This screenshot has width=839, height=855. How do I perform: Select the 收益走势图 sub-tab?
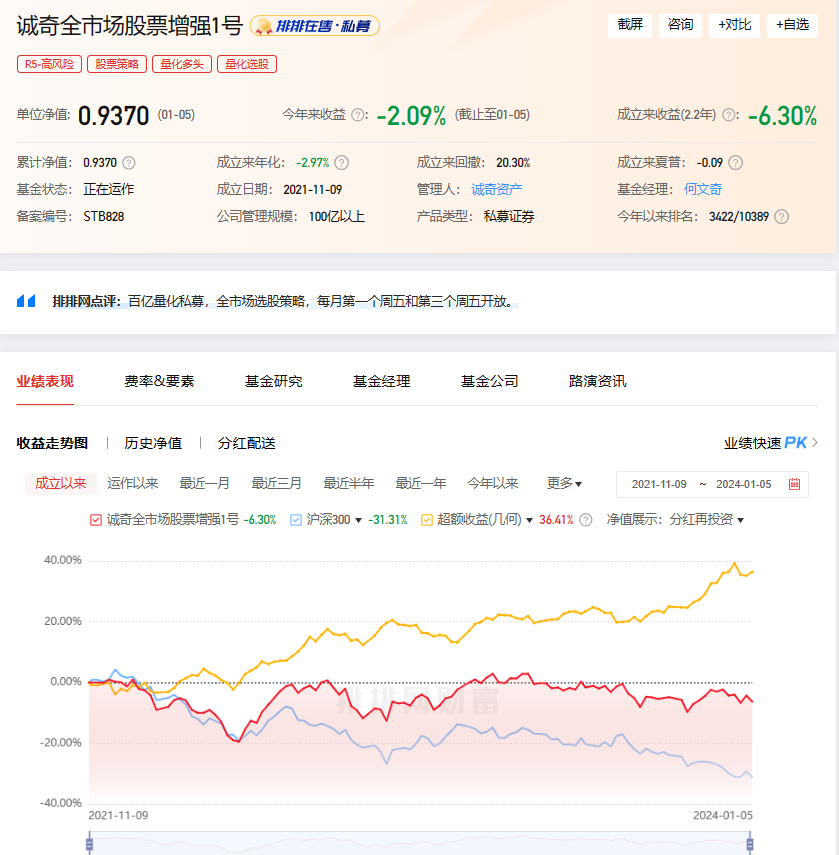click(x=52, y=443)
